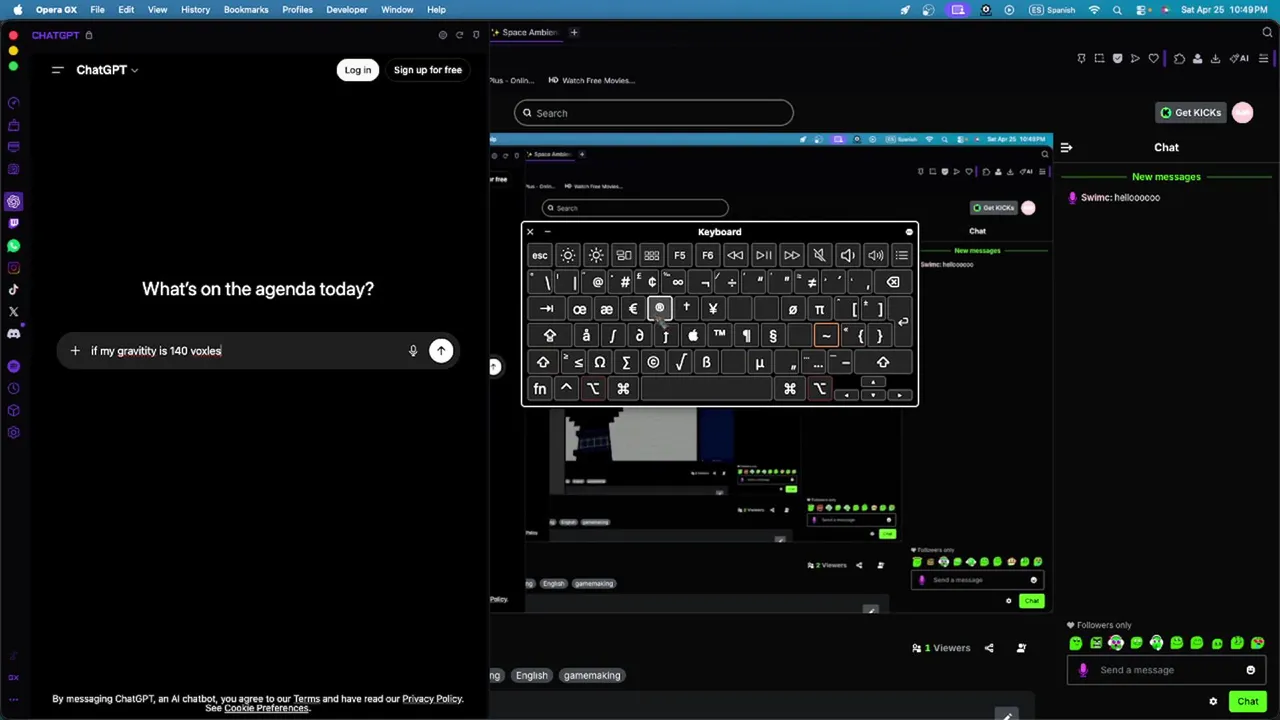The image size is (1280, 720).
Task: Click the Get KICKs button
Action: pyautogui.click(x=1190, y=113)
